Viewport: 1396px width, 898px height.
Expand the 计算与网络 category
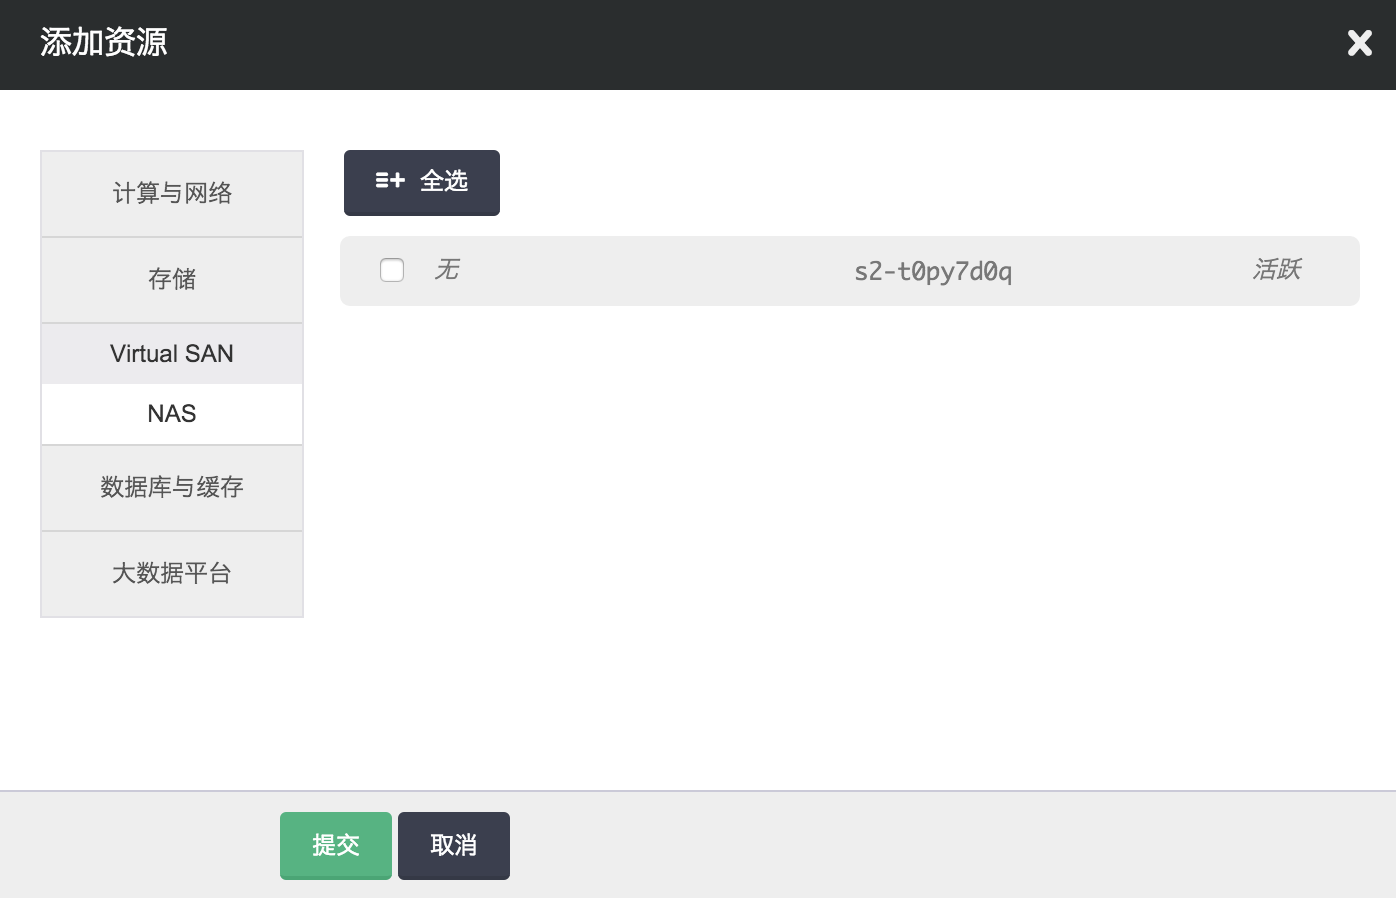click(172, 194)
